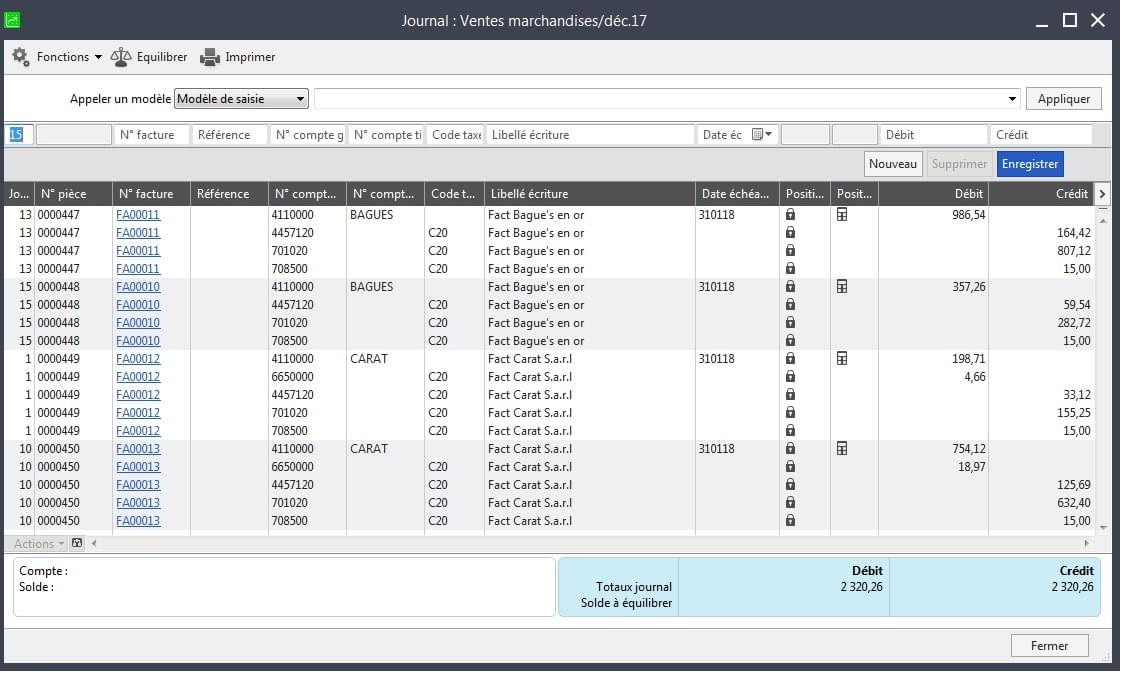Screen dimensions: 1123x673
Task: Select the CARAT cell on piece 0000449
Action: tap(385, 359)
